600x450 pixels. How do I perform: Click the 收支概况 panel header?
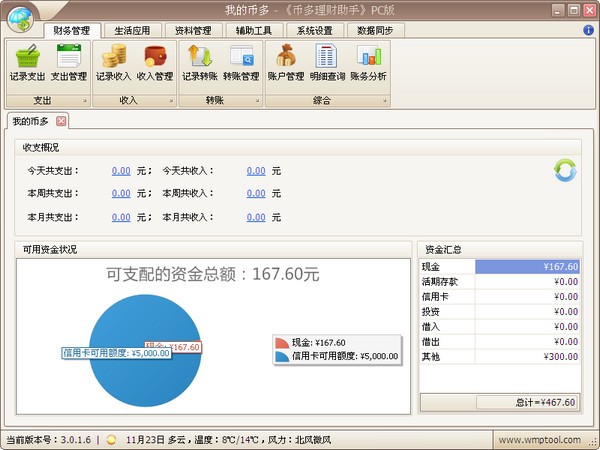coord(298,147)
